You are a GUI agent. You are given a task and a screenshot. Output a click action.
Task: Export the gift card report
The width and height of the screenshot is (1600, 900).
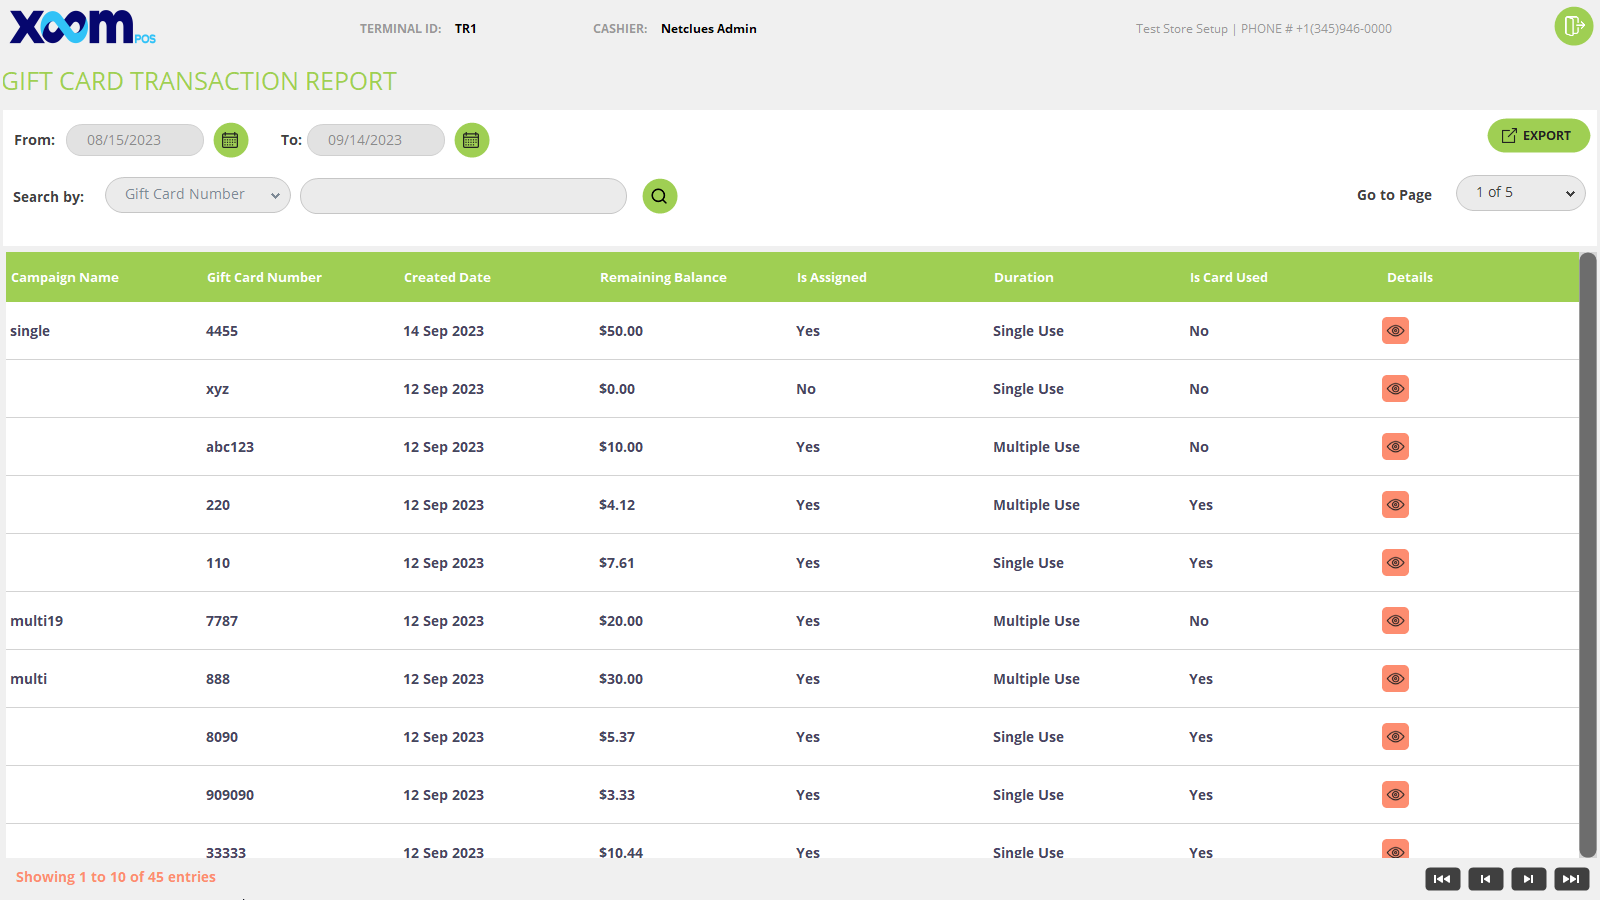(1538, 136)
